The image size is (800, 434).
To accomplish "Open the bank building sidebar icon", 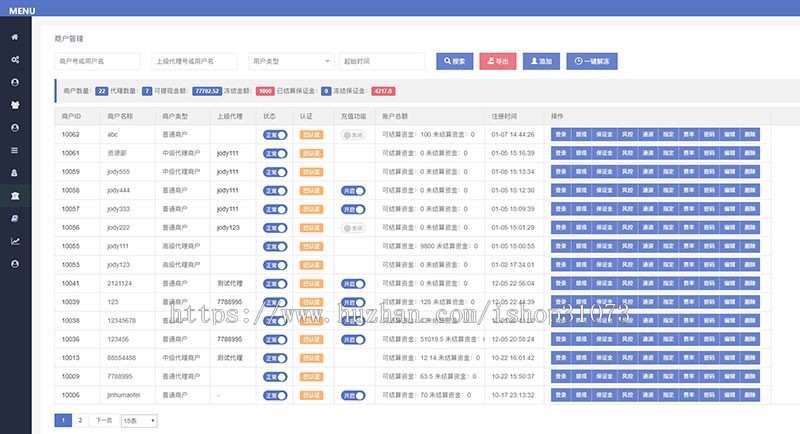I will (x=15, y=195).
